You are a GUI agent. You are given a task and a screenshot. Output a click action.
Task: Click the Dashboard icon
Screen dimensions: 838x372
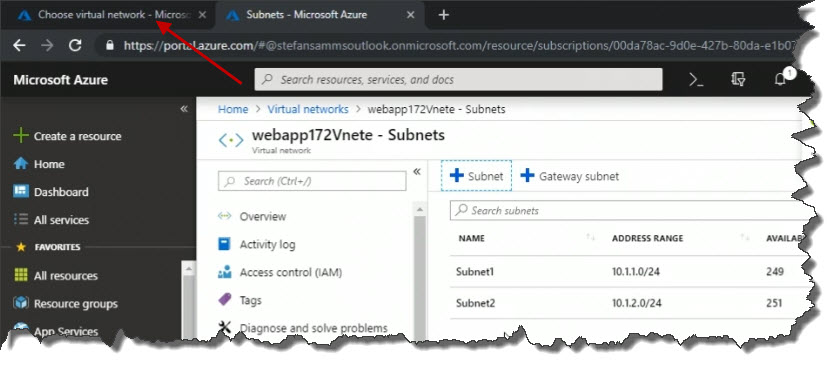pos(21,191)
